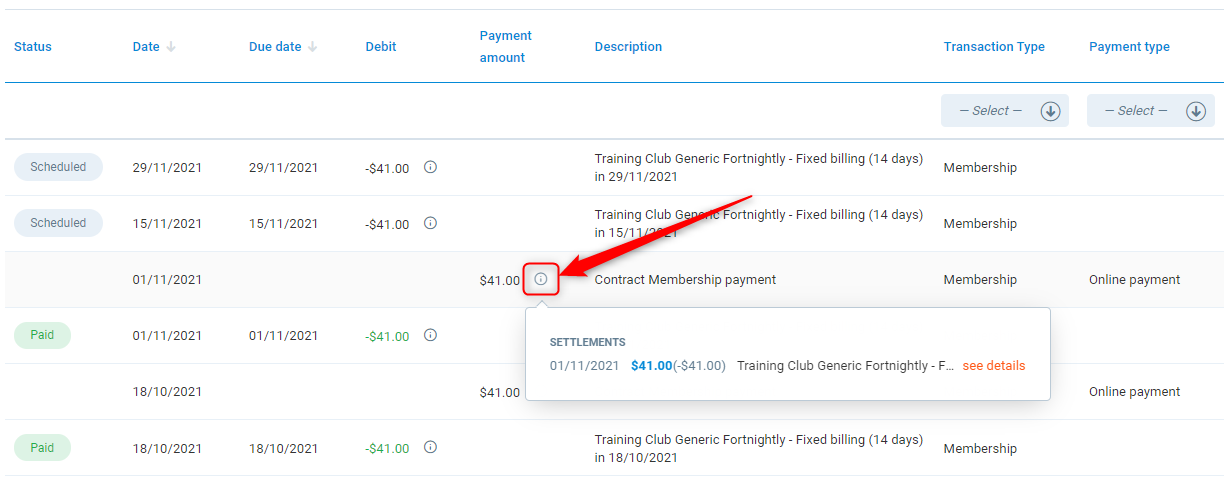Click the Transaction Type column header
1224x490 pixels.
point(993,47)
